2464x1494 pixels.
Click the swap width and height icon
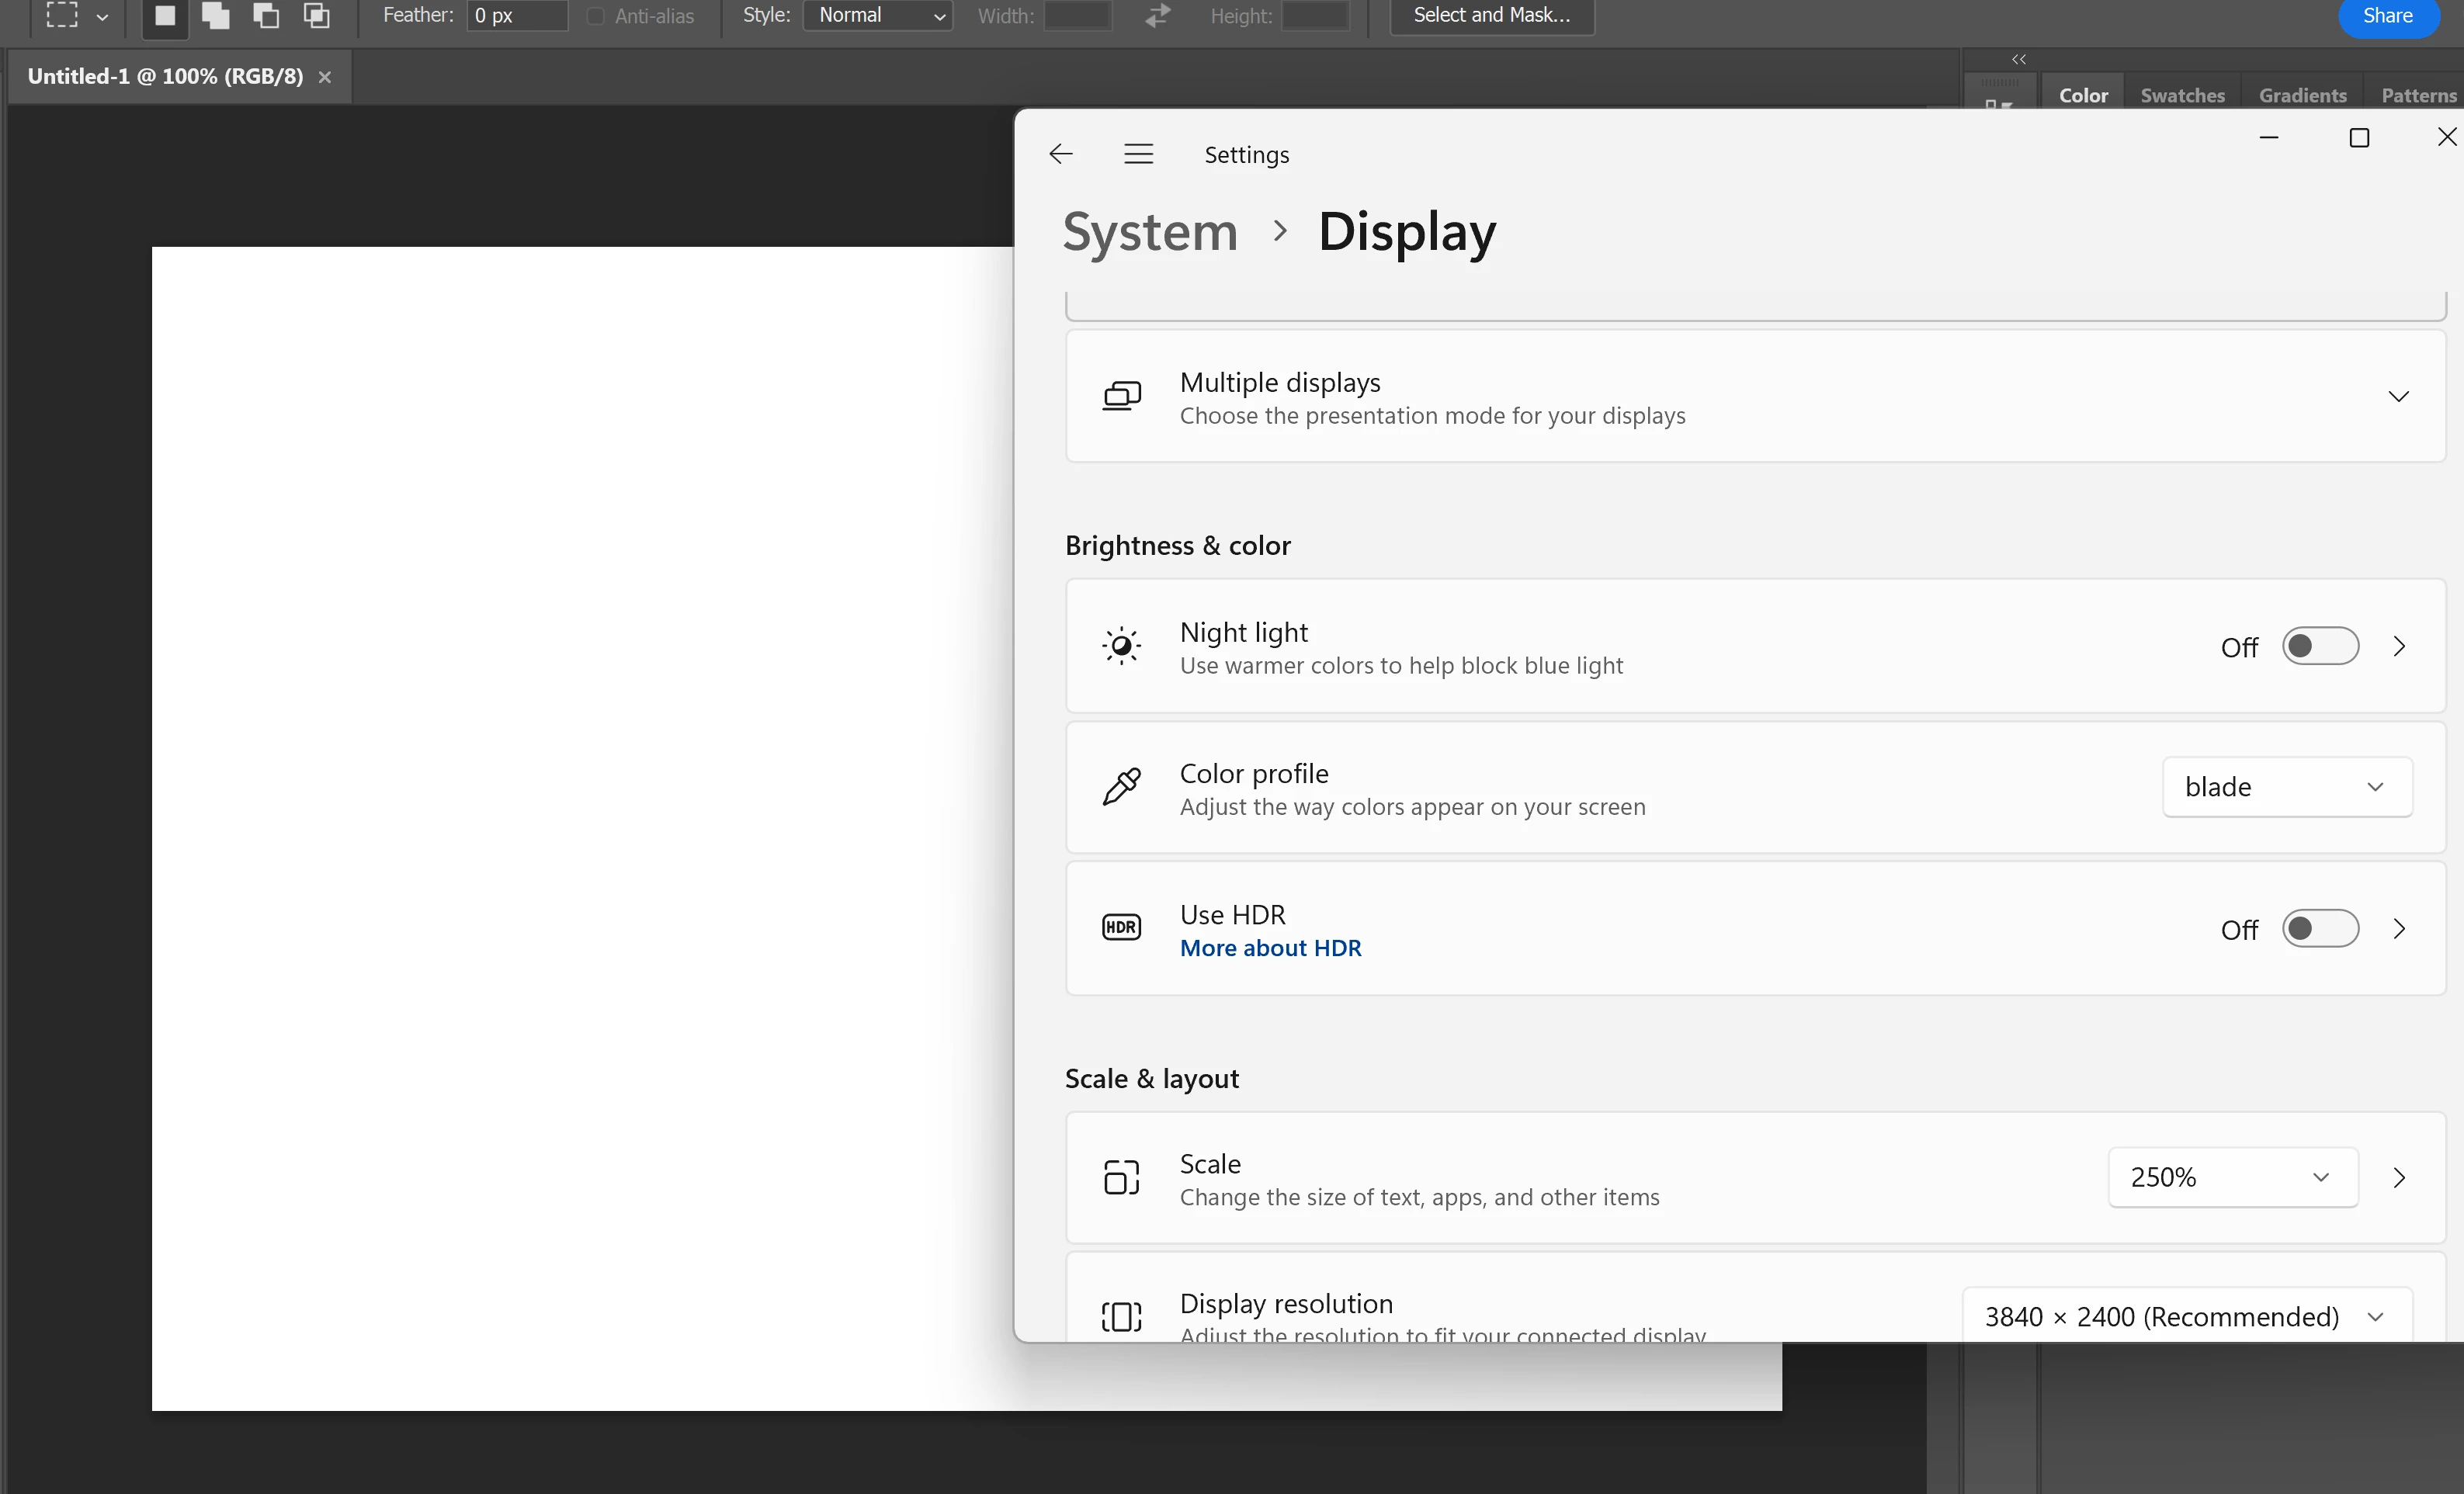[x=1158, y=16]
